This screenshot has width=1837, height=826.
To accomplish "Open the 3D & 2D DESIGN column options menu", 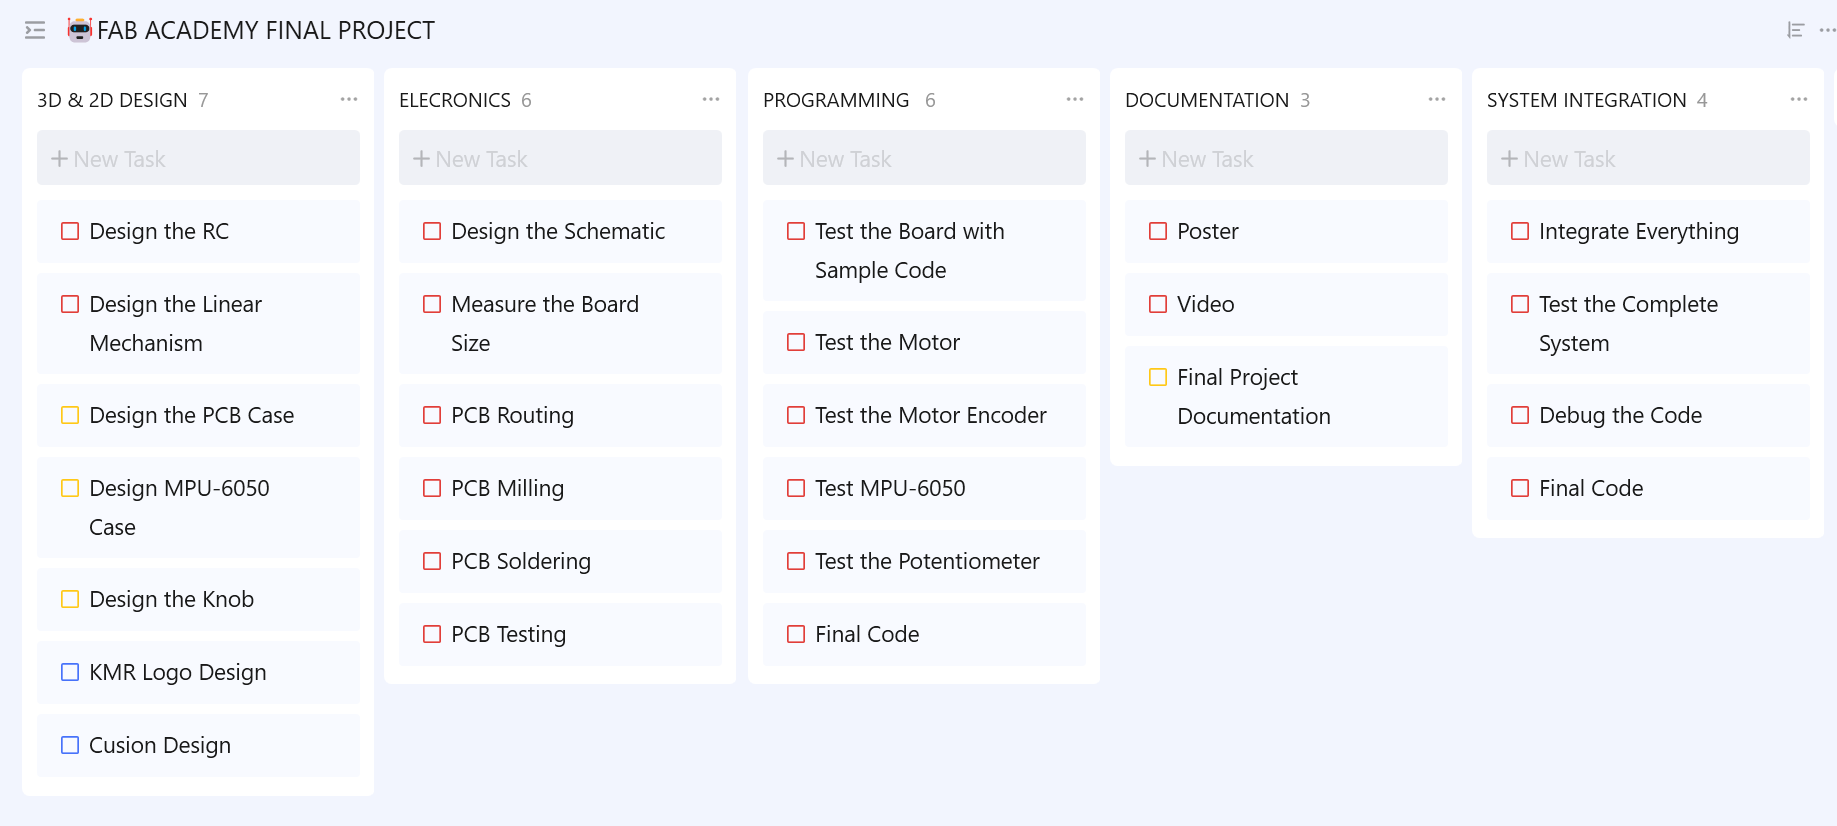I will point(348,99).
